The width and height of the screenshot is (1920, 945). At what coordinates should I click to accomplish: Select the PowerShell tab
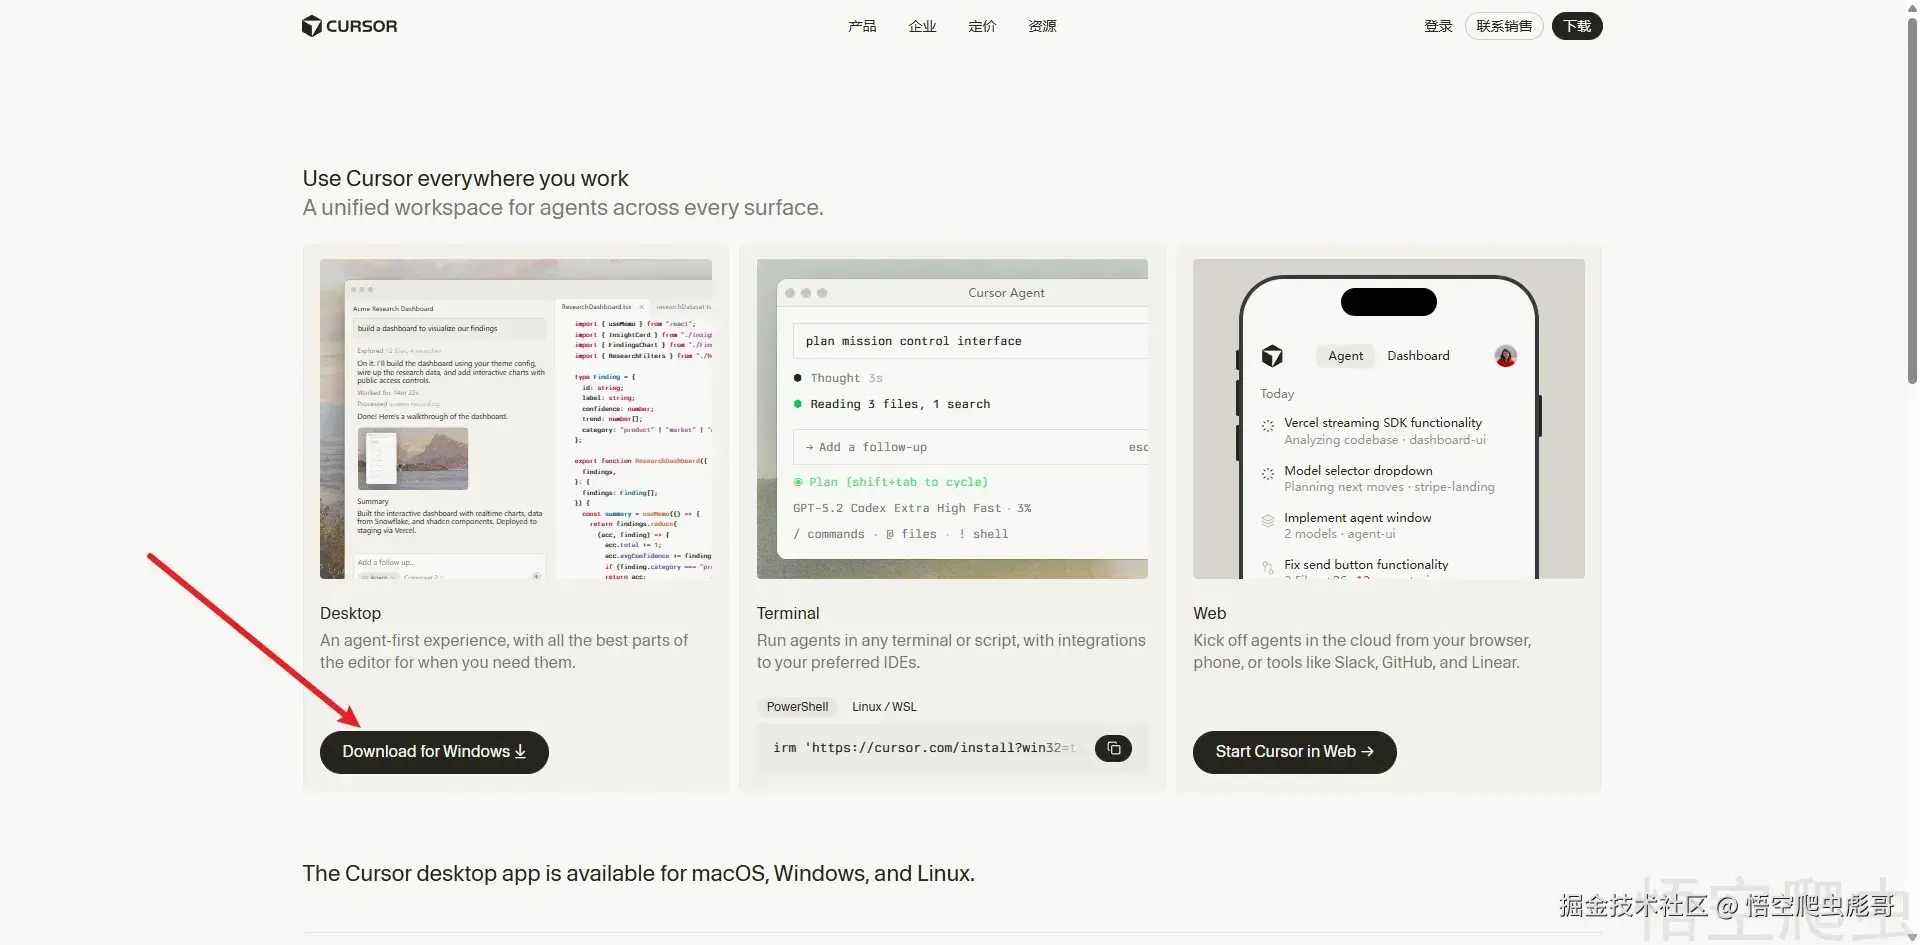coord(797,707)
